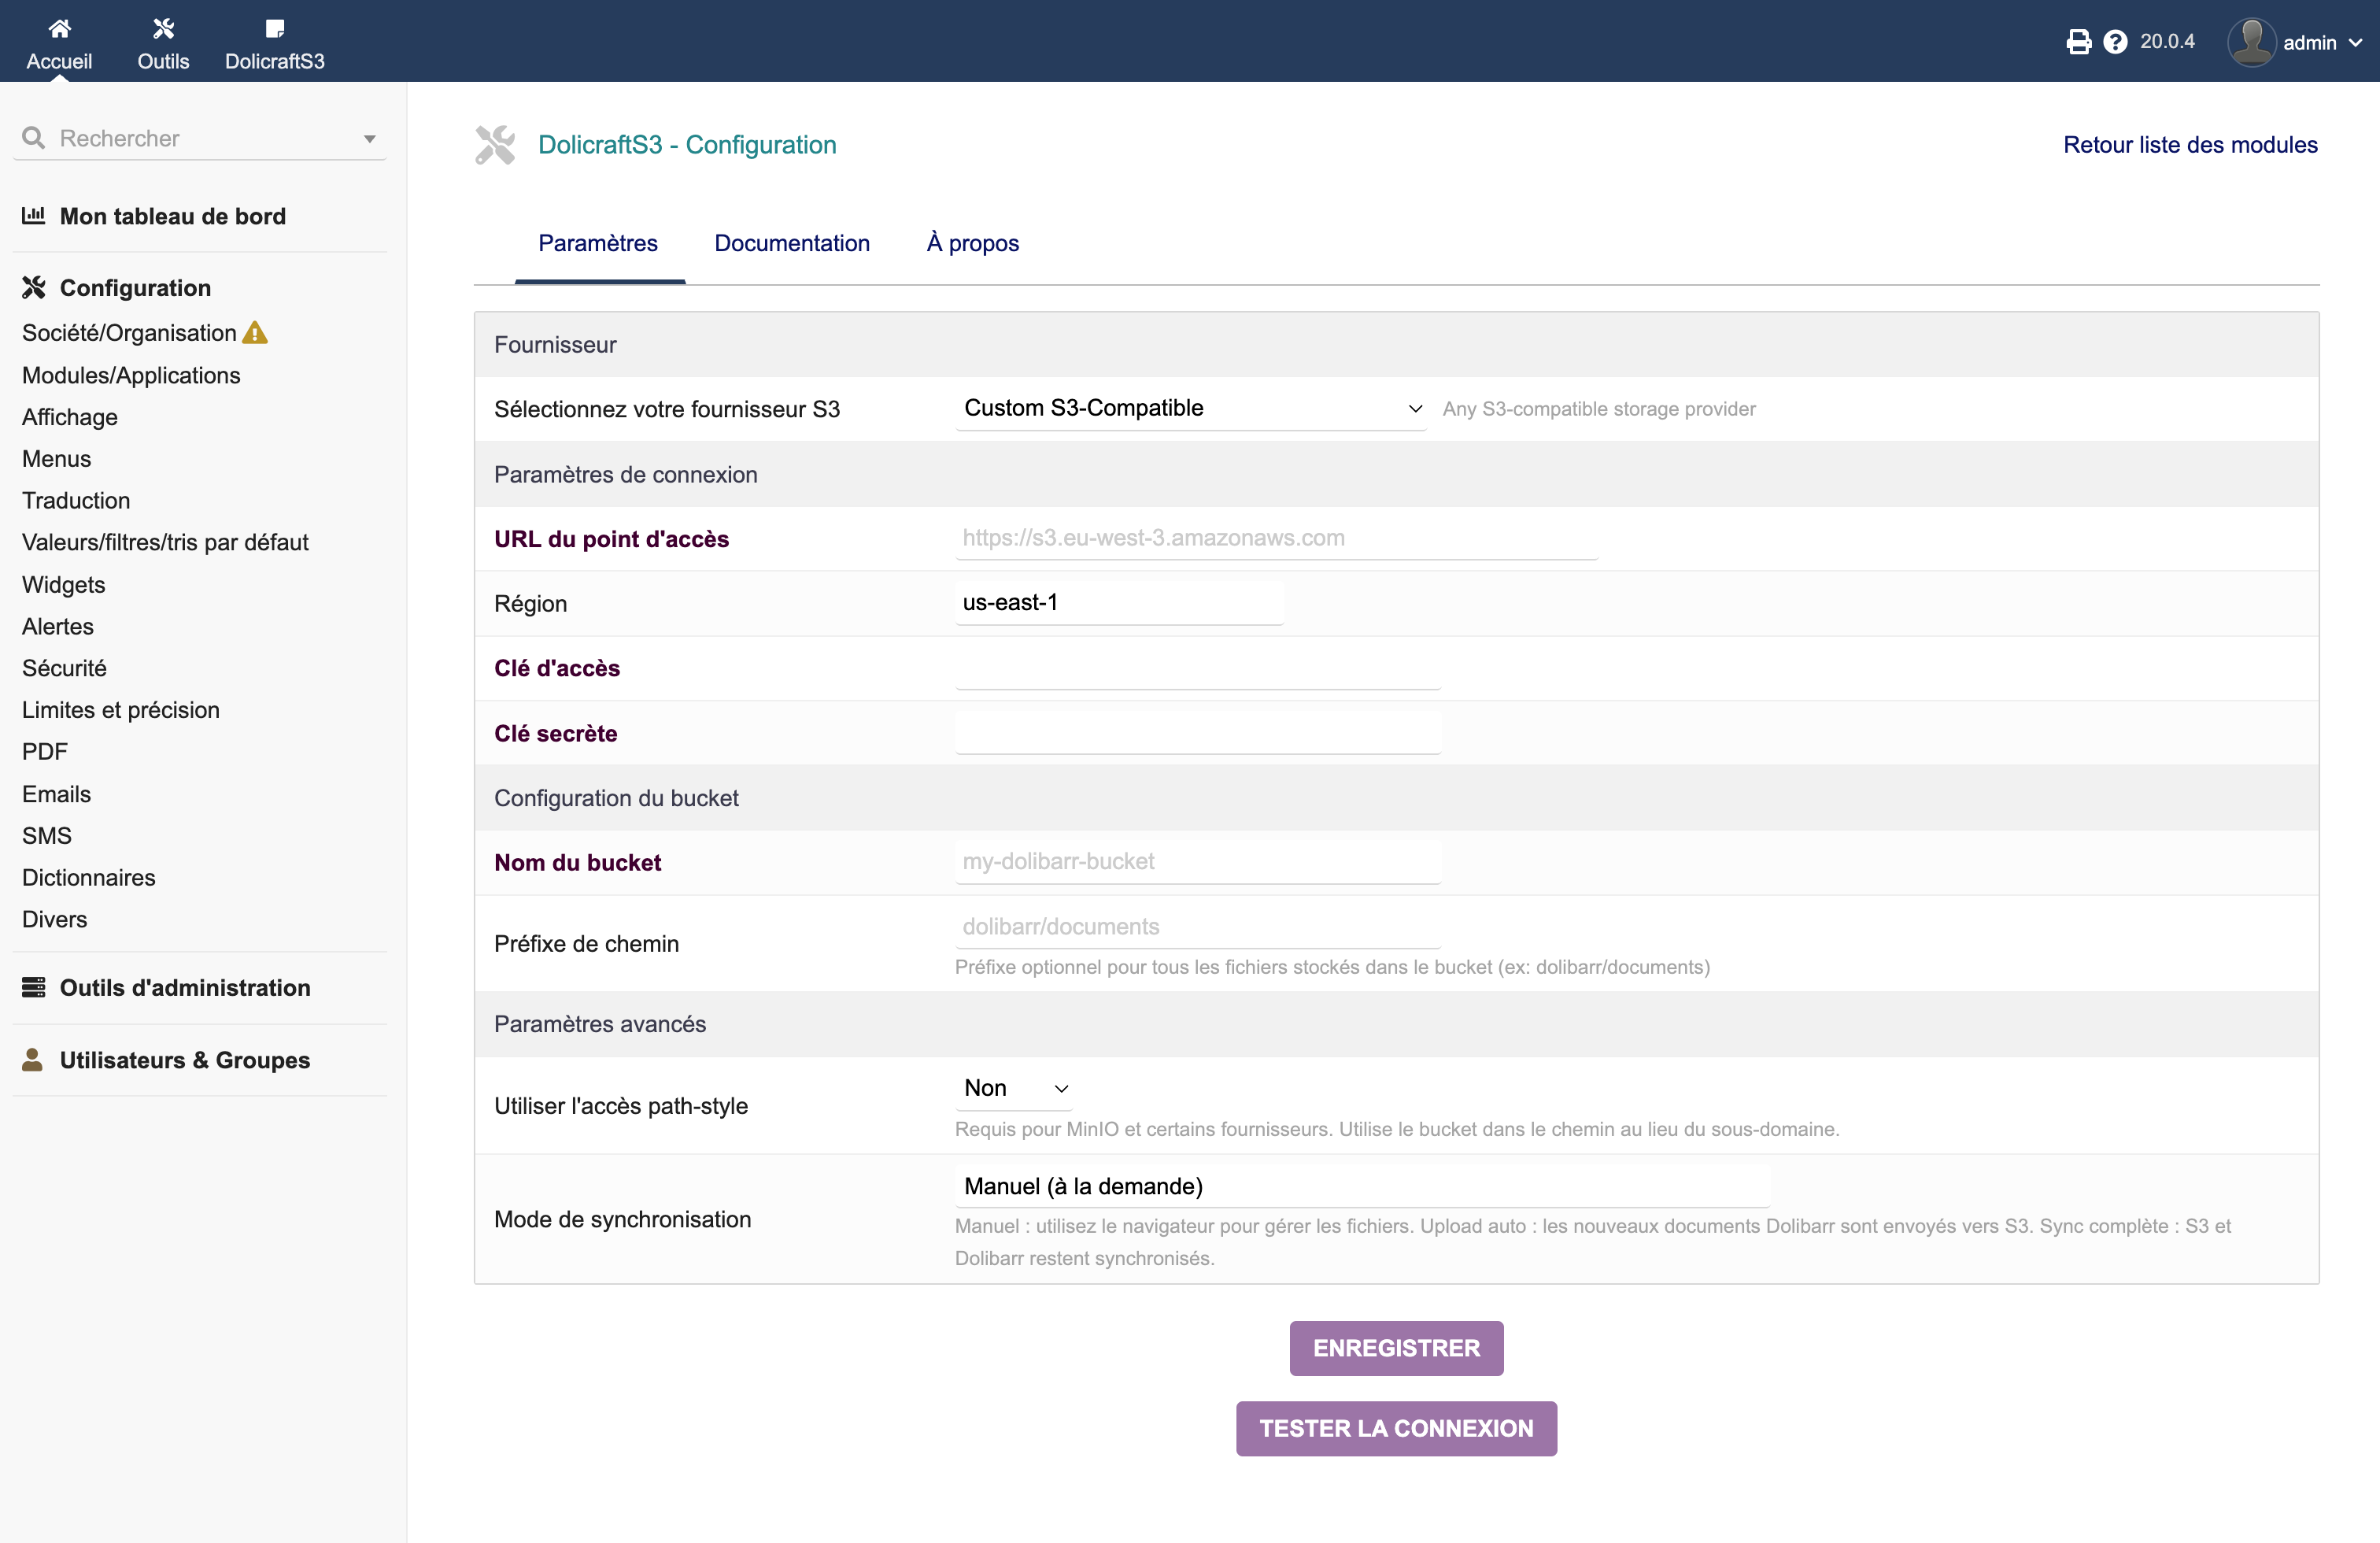Switch to the À propos tab
Screen dimensions: 2380x1543
(972, 243)
